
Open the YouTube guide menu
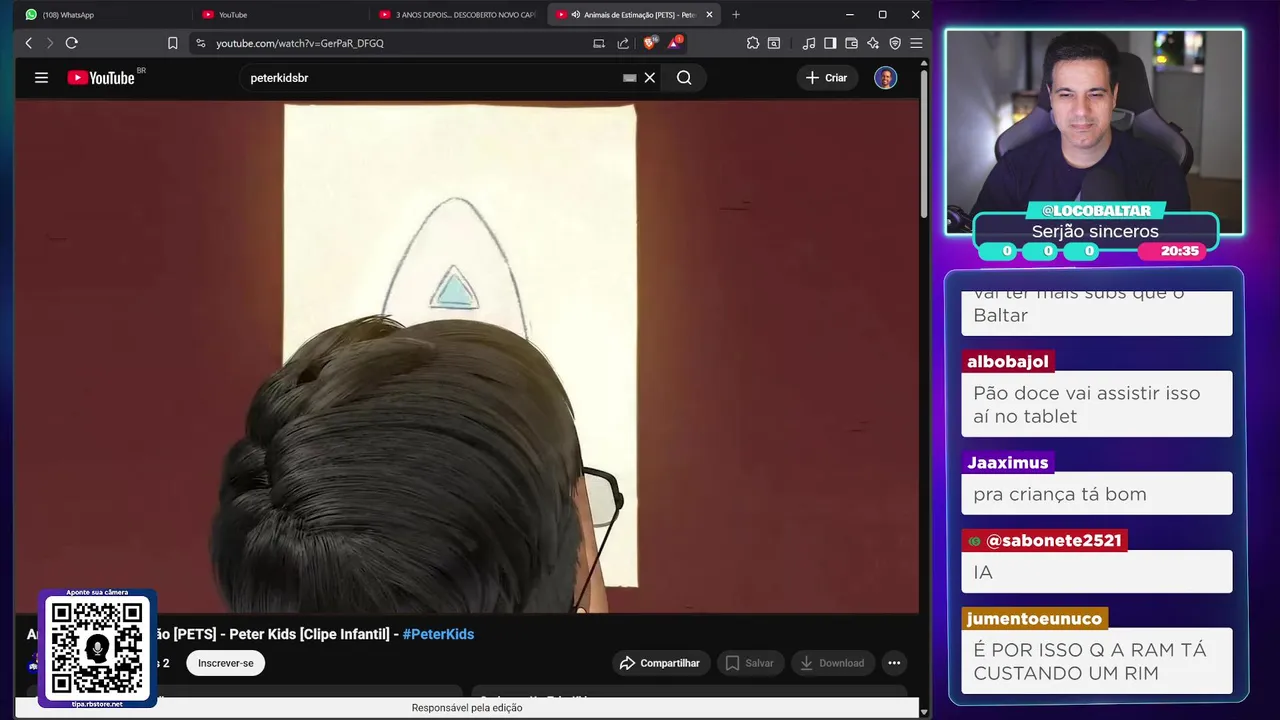point(41,77)
